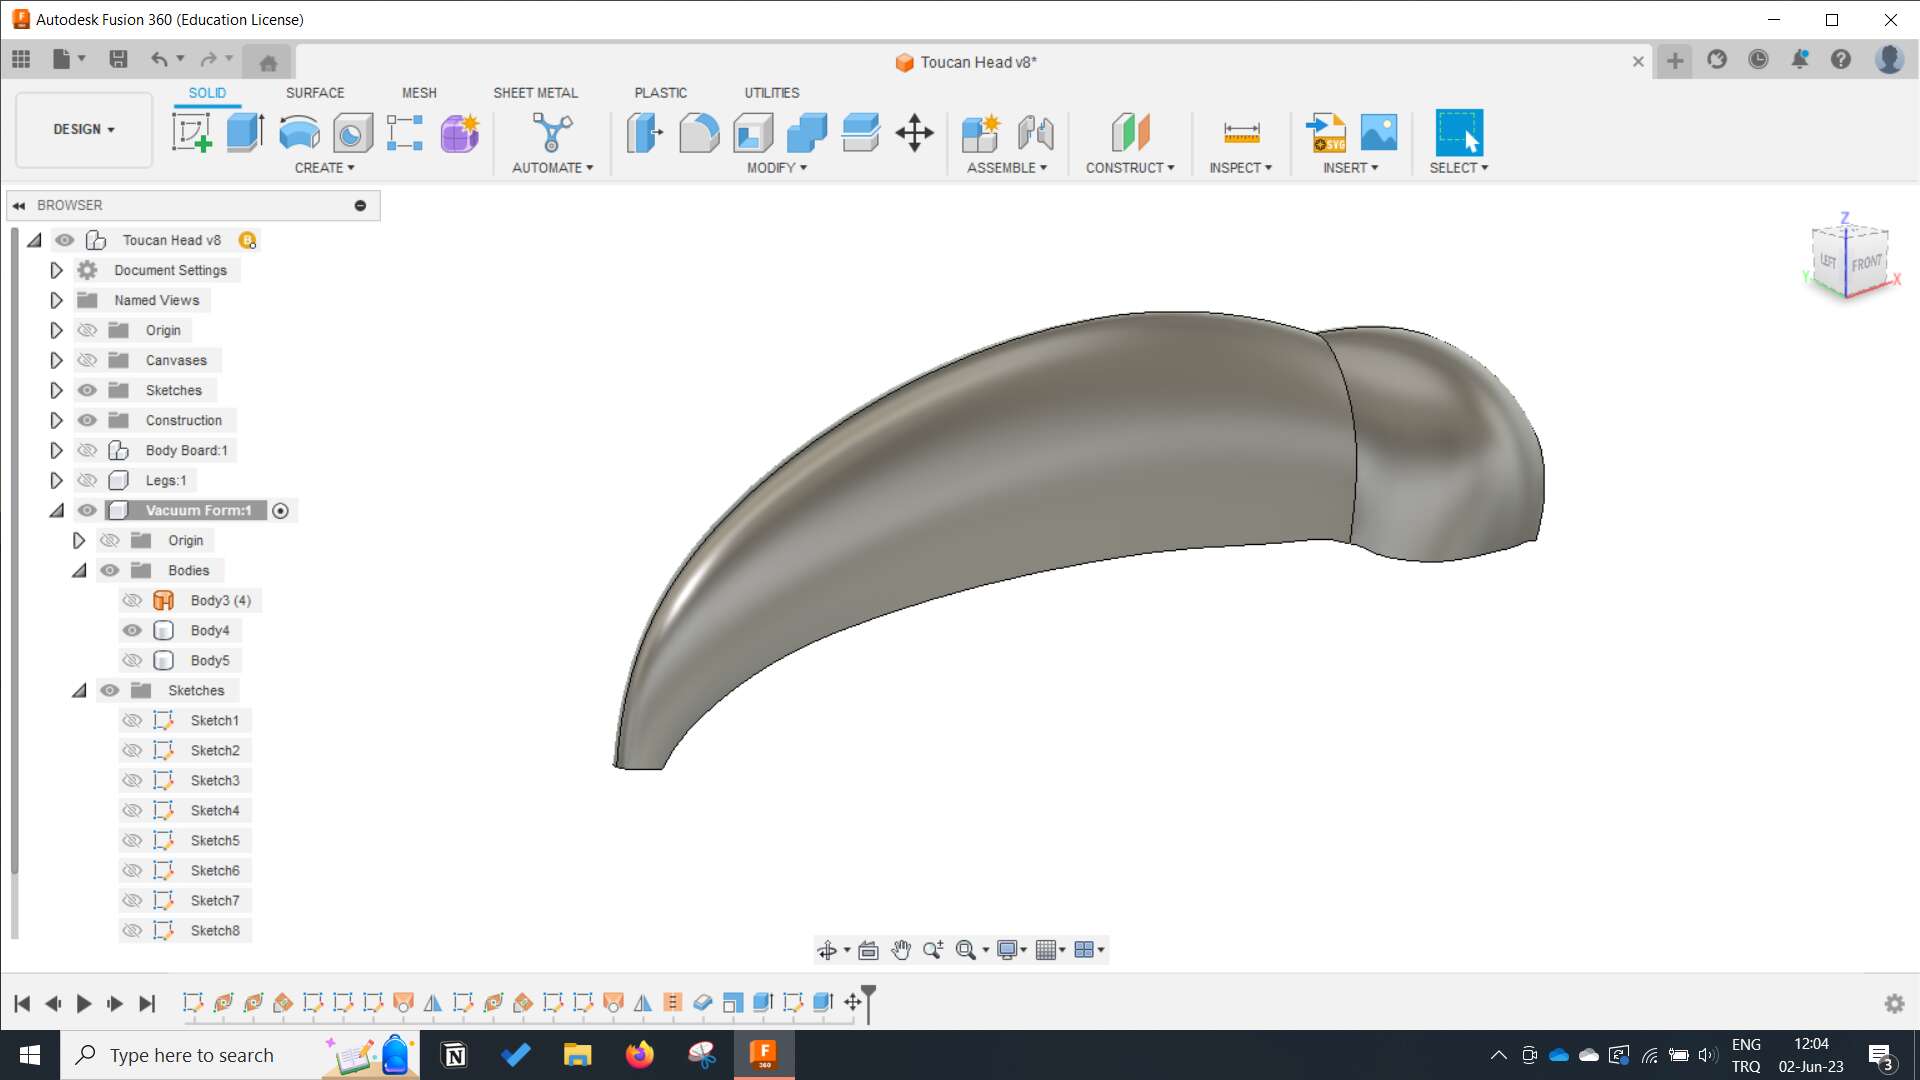The image size is (1920, 1080).
Task: Jump to timeline beginning
Action: pyautogui.click(x=22, y=1003)
